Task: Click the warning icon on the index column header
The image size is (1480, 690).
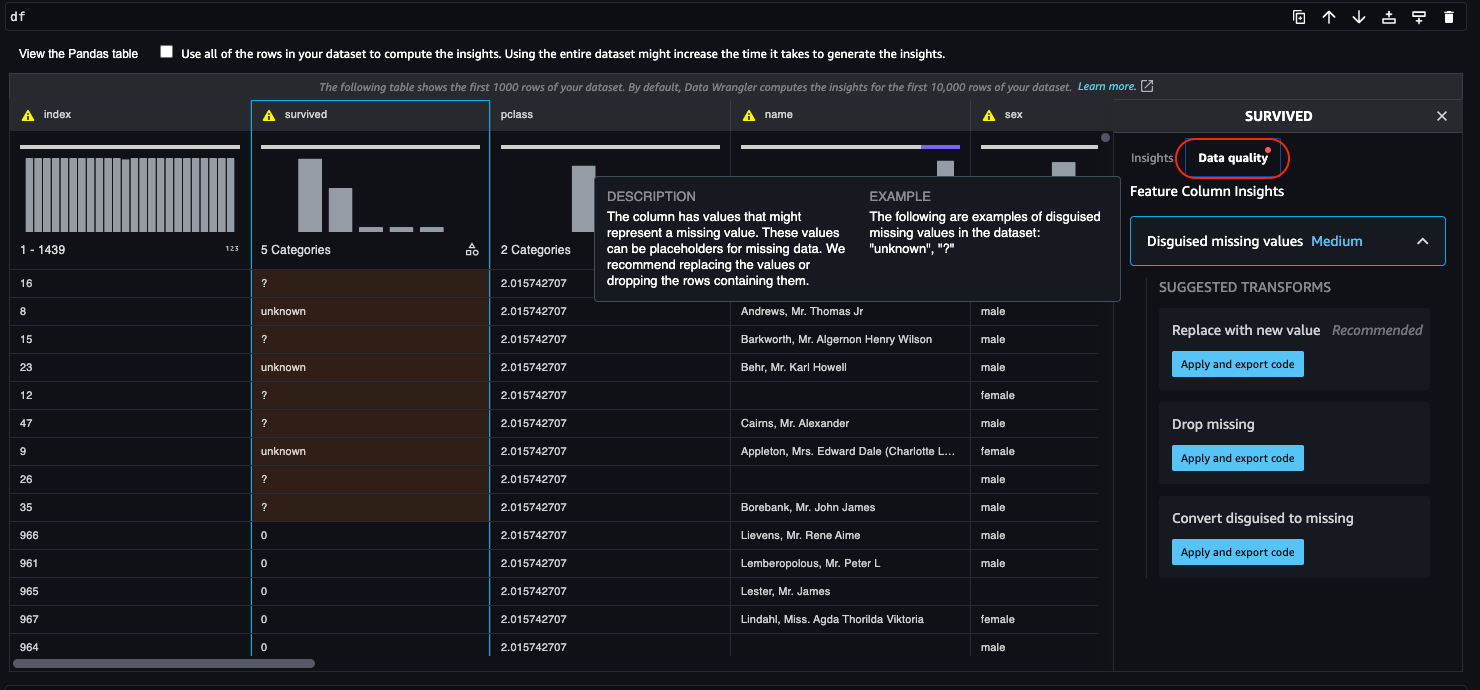Action: 26,114
